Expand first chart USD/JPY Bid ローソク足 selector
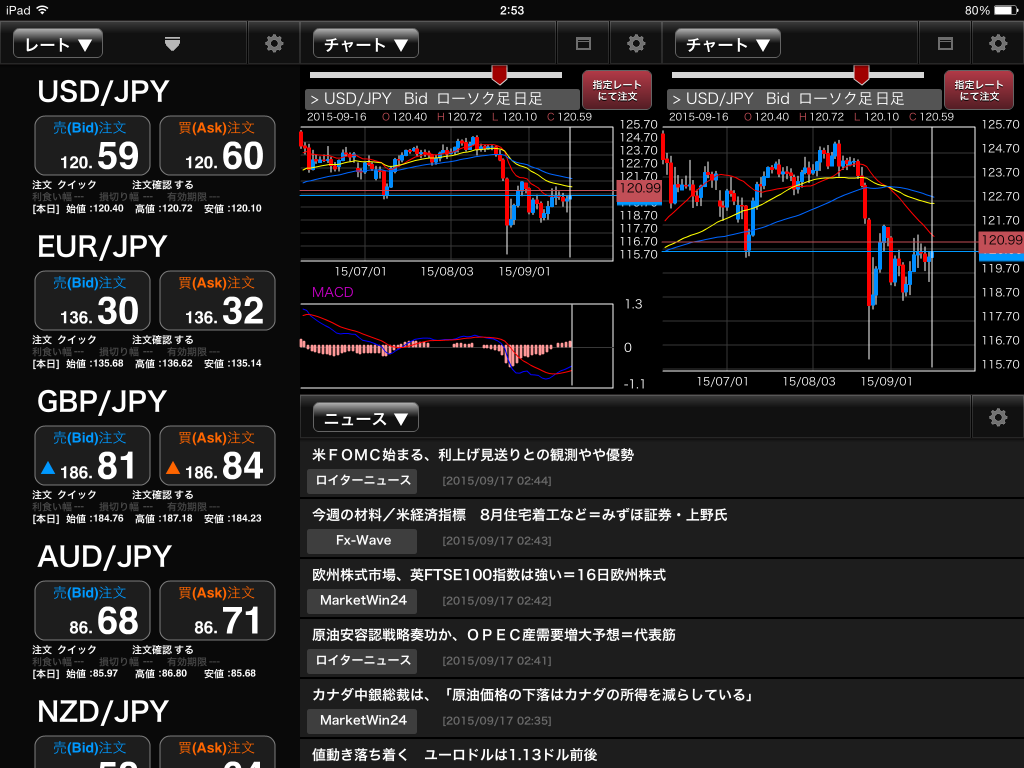The width and height of the screenshot is (1024, 768). pos(442,99)
